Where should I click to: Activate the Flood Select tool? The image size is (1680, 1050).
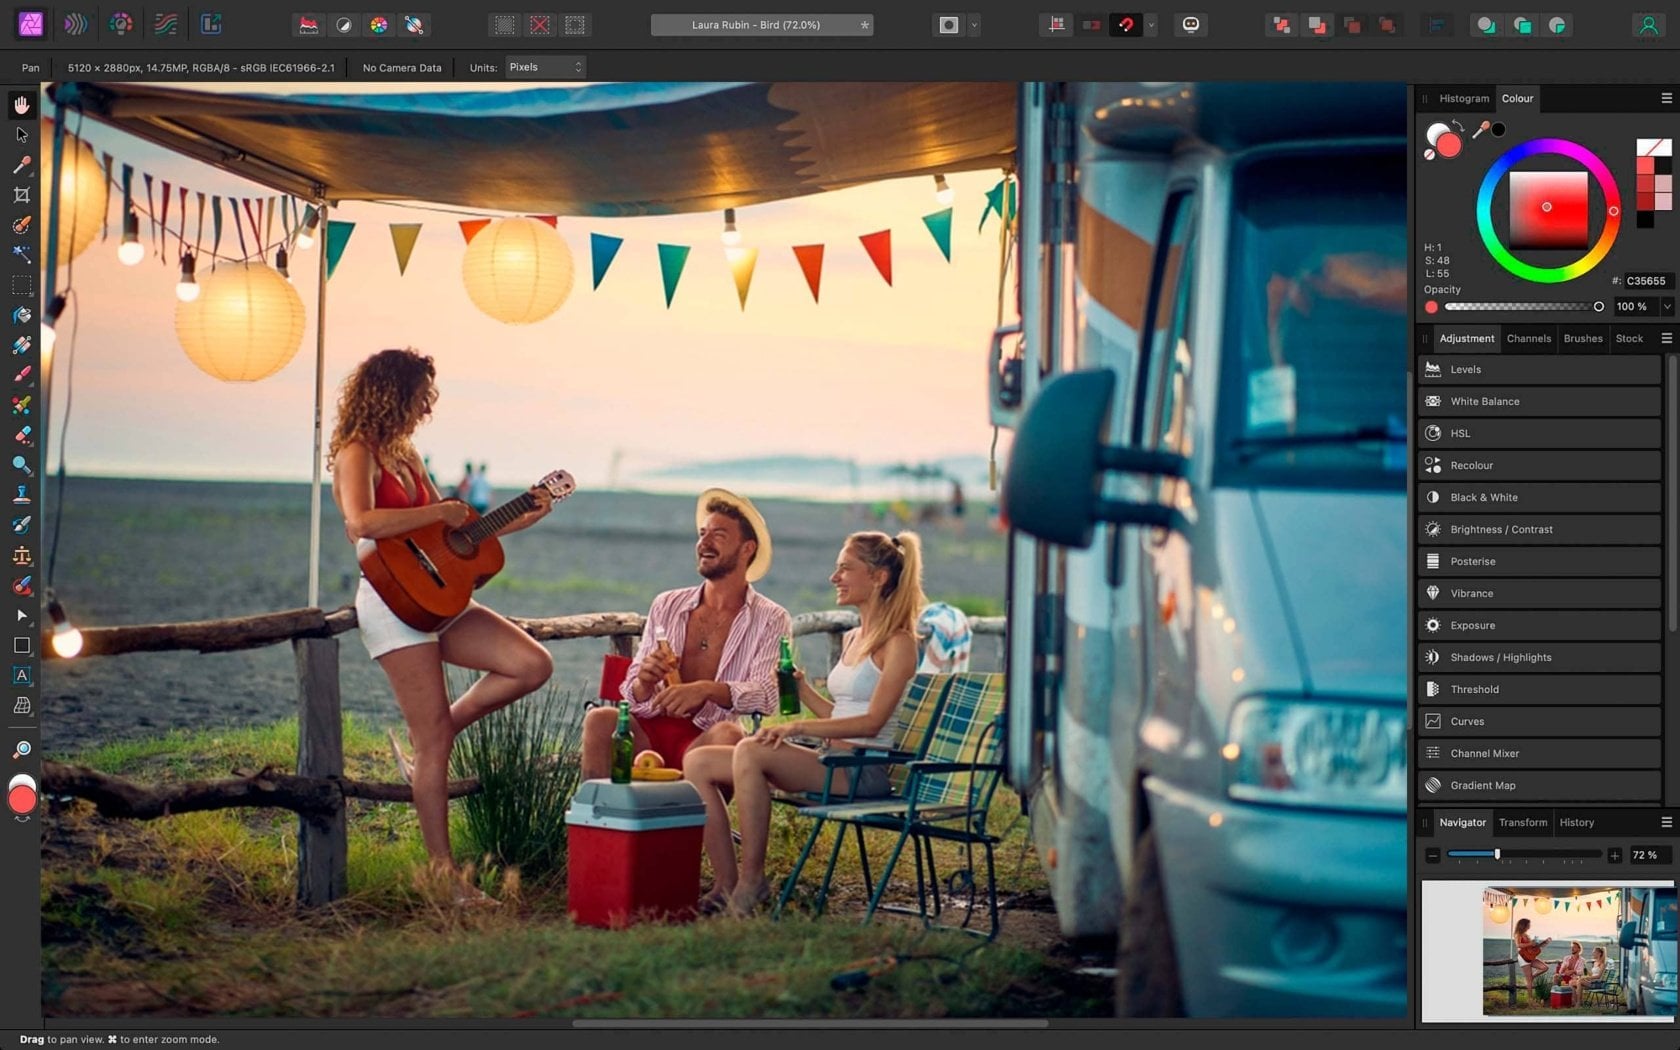coord(22,255)
